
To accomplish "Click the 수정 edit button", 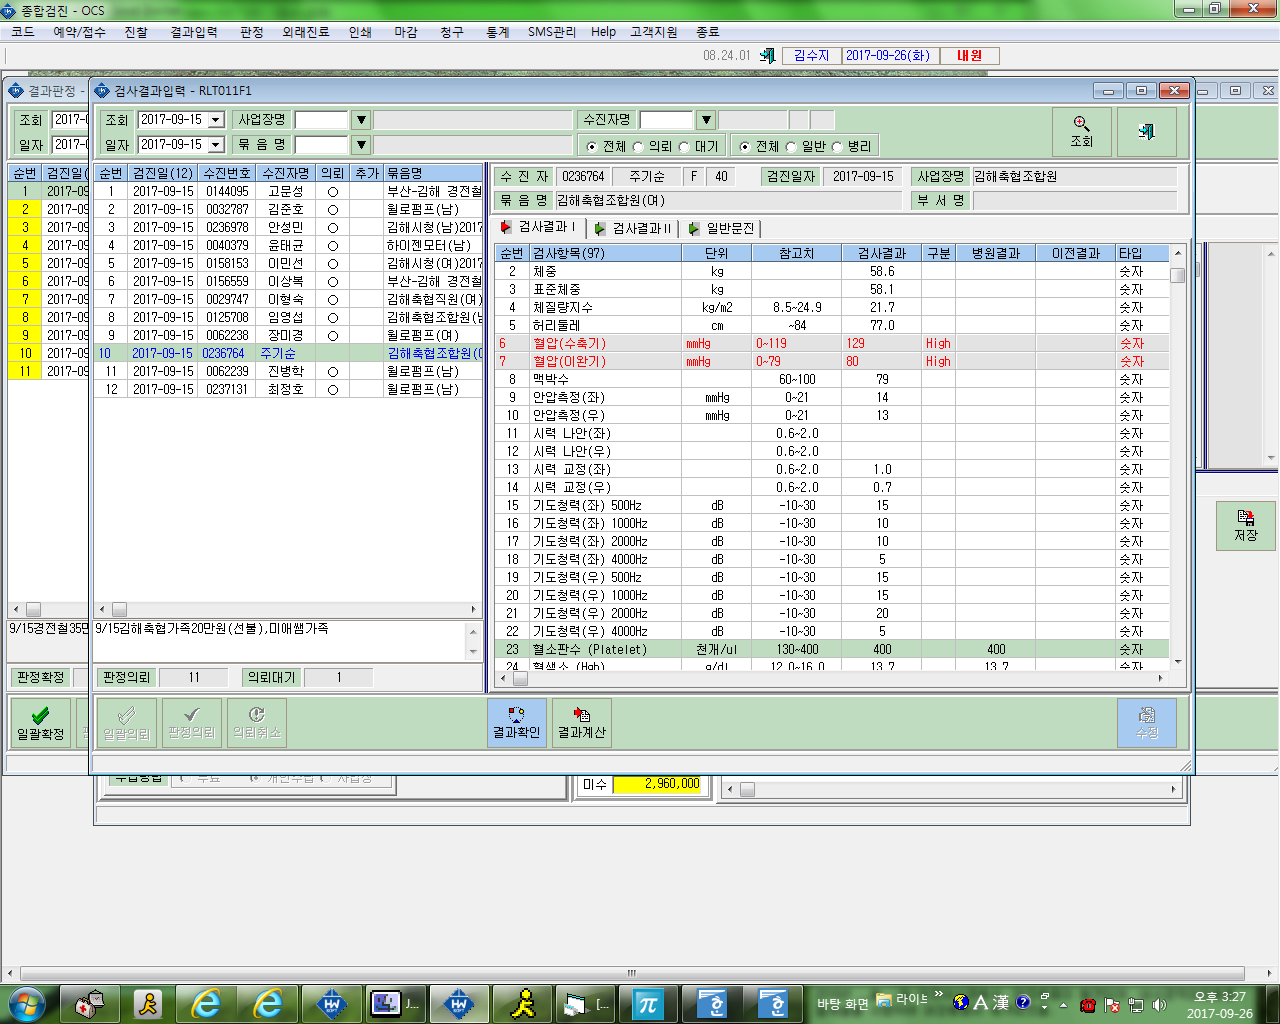I will [x=1147, y=722].
